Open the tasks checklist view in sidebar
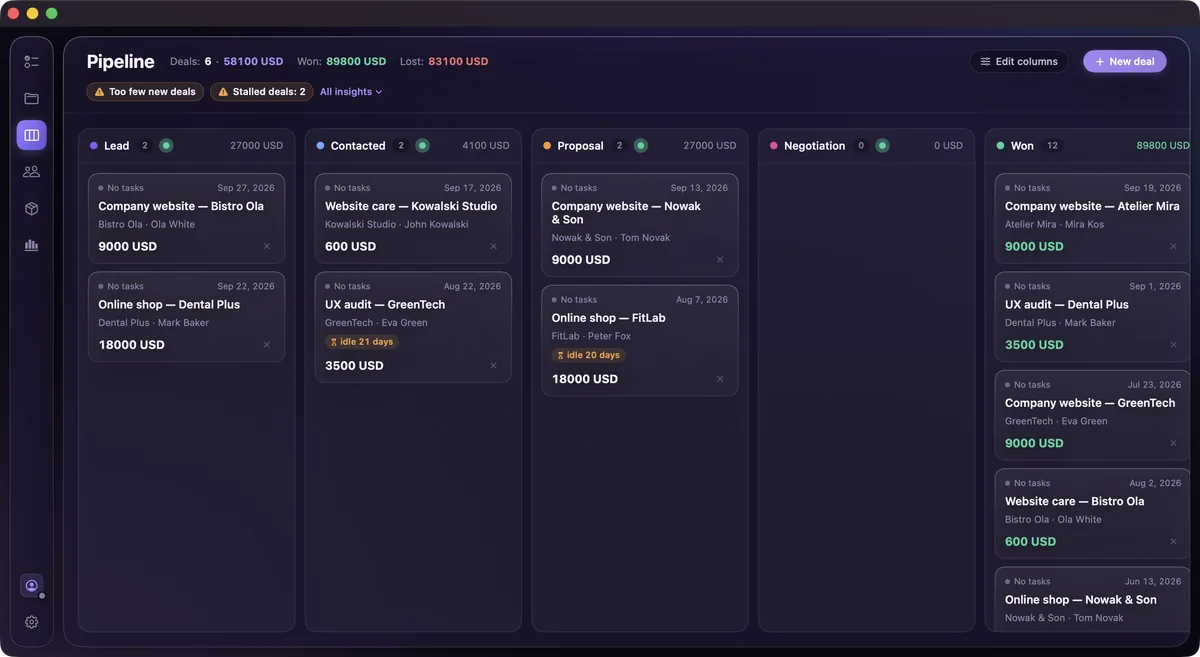The width and height of the screenshot is (1200, 657). tap(31, 62)
